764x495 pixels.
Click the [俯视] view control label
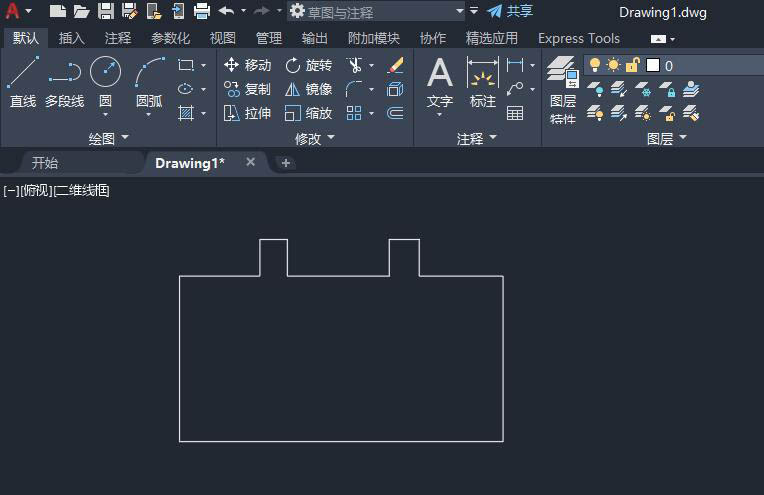tap(37, 190)
